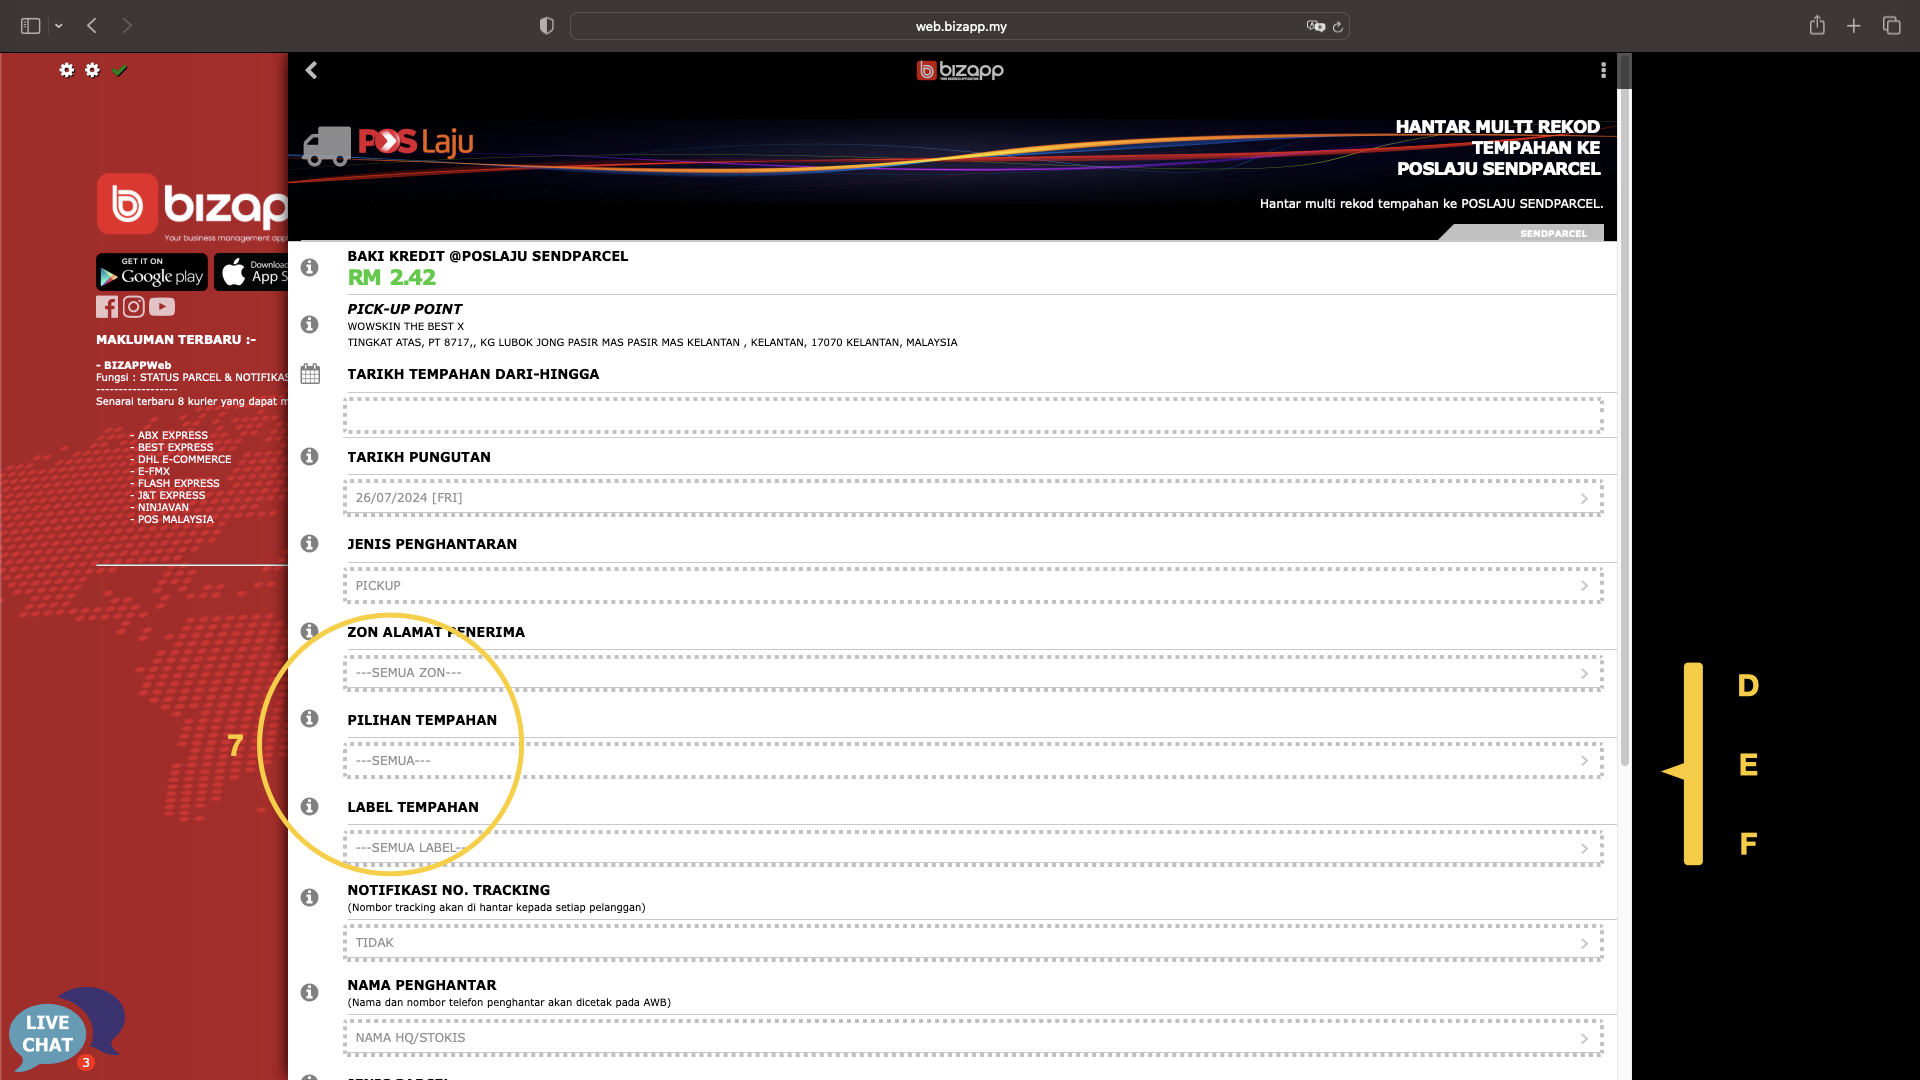Show Safari tab overview
The width and height of the screenshot is (1920, 1080).
pos(1891,26)
